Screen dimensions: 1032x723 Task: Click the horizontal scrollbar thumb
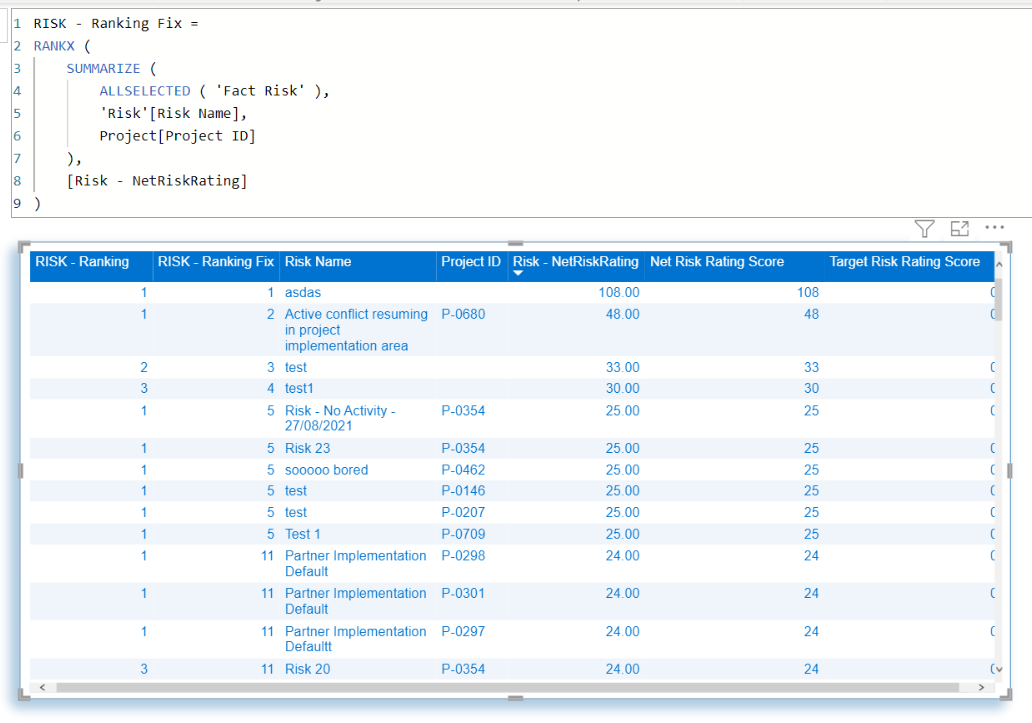click(x=507, y=687)
